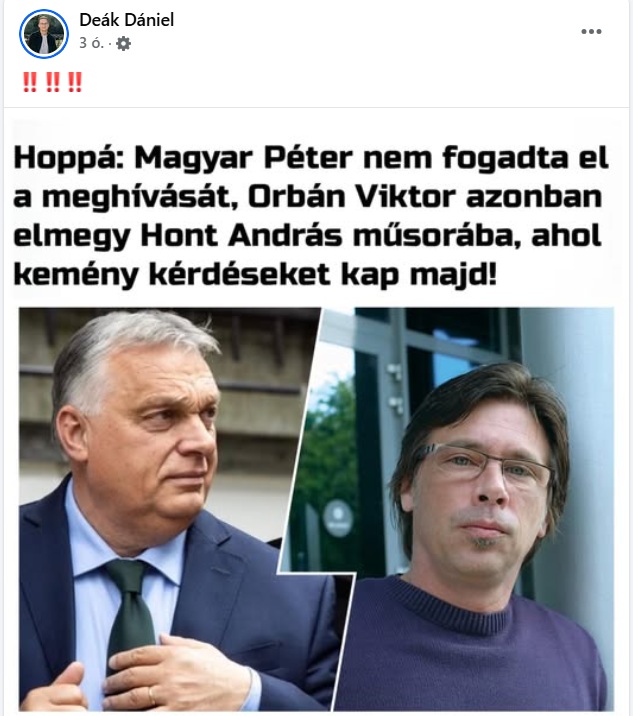Screen dimensions: 633x716
Task: Click the gear audience icon beside timestamp
Action: 123,44
